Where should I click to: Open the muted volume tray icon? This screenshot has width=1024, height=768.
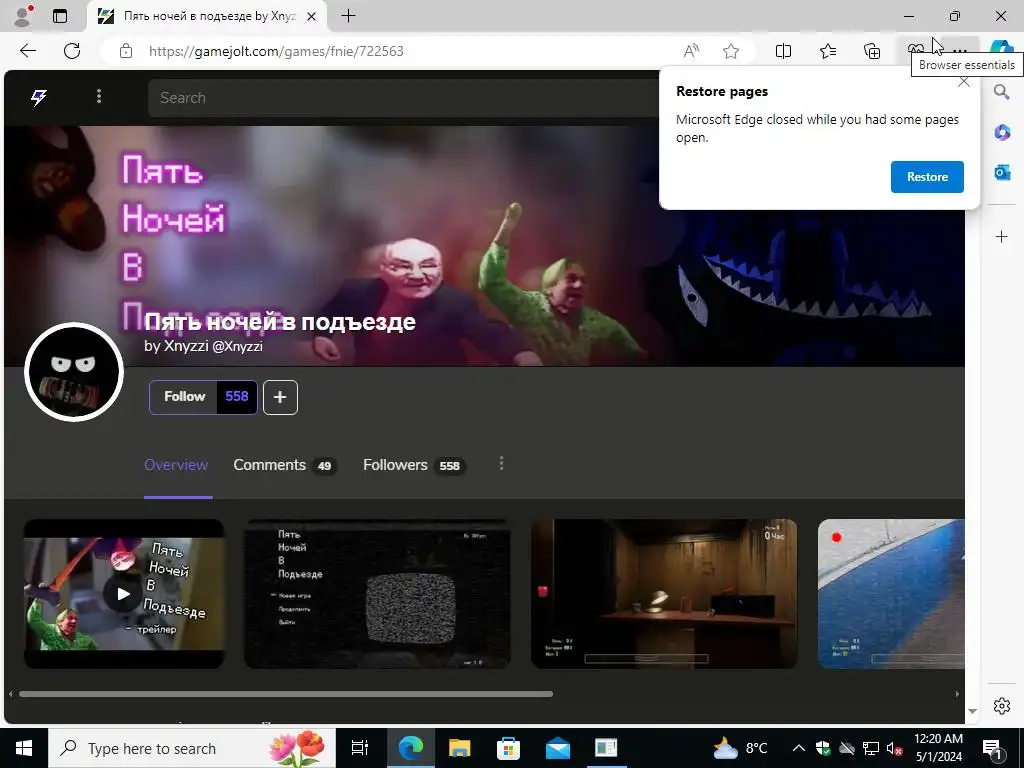(x=894, y=748)
